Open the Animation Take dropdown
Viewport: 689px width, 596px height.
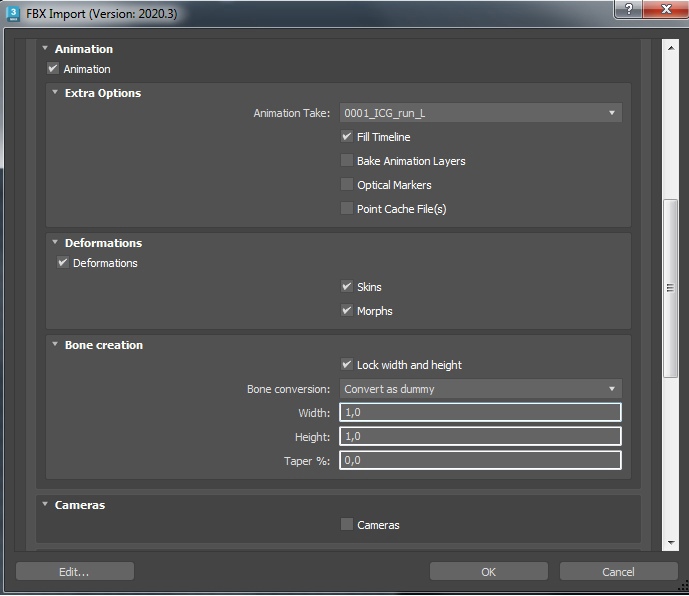pos(480,113)
